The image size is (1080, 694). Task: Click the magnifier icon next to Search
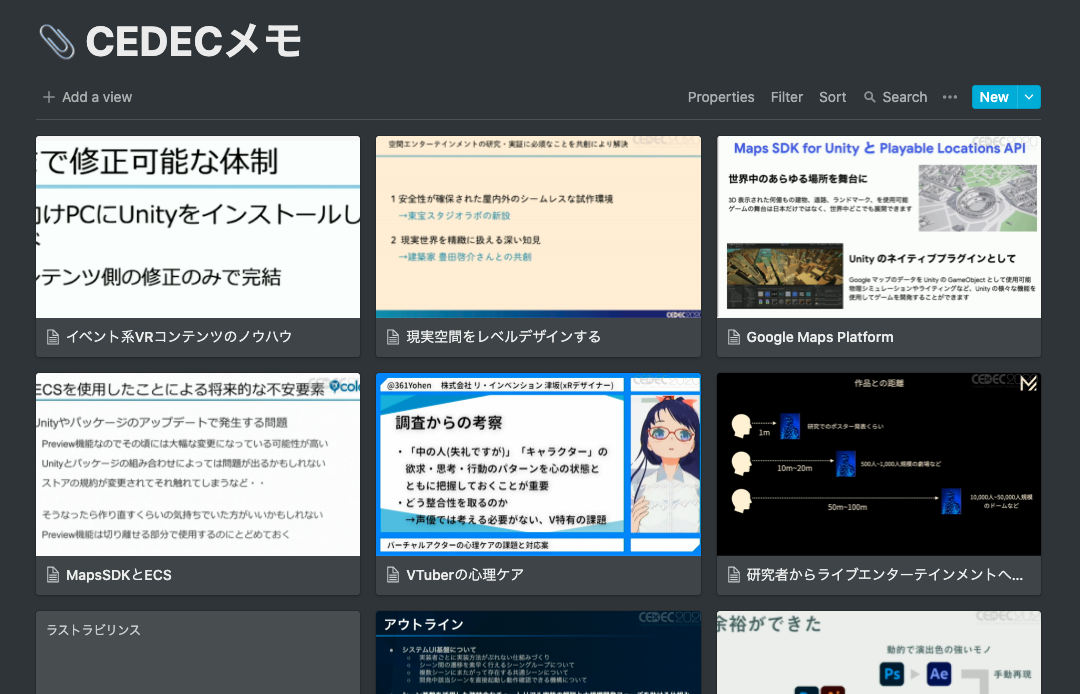coord(870,97)
